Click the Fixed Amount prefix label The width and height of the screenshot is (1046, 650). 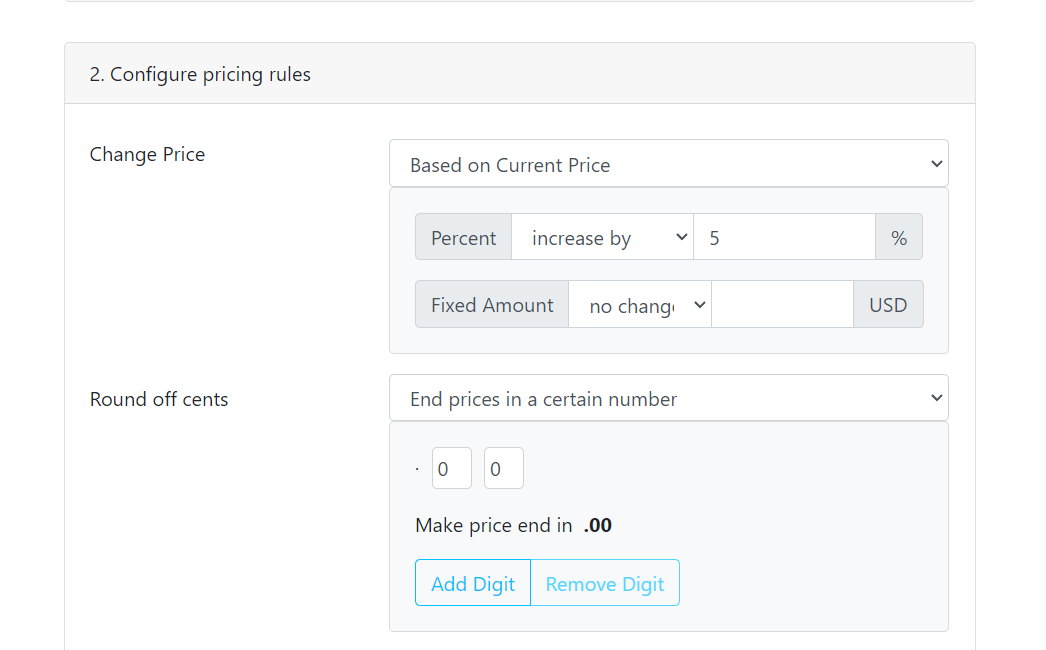pyautogui.click(x=492, y=305)
